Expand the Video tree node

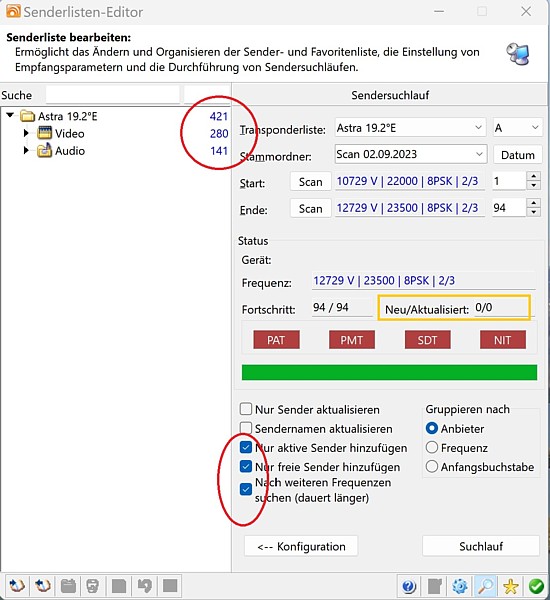click(26, 133)
